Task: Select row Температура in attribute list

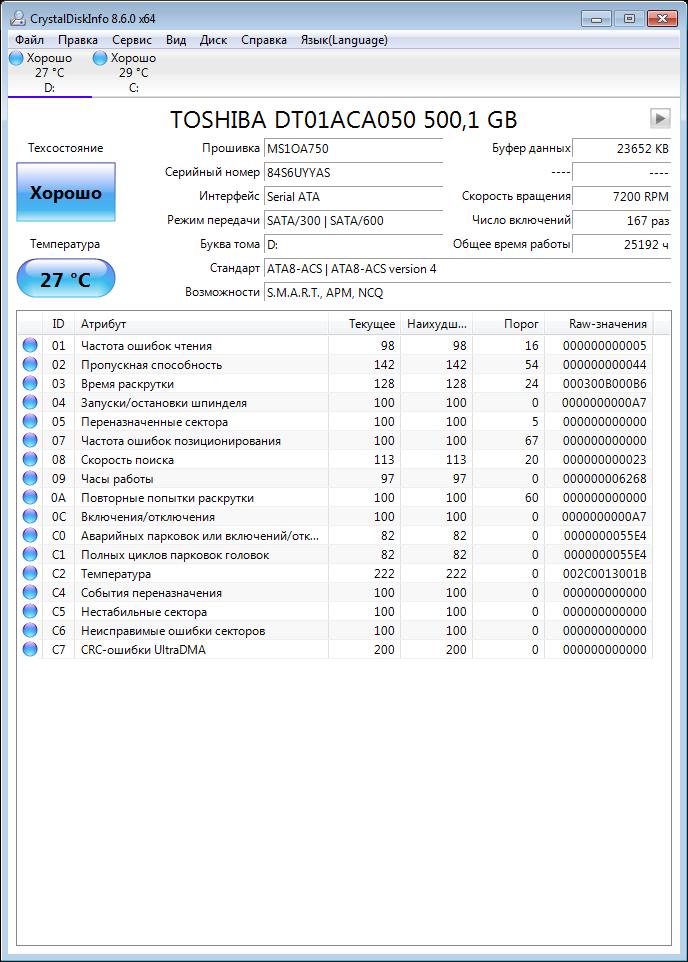Action: (x=335, y=574)
